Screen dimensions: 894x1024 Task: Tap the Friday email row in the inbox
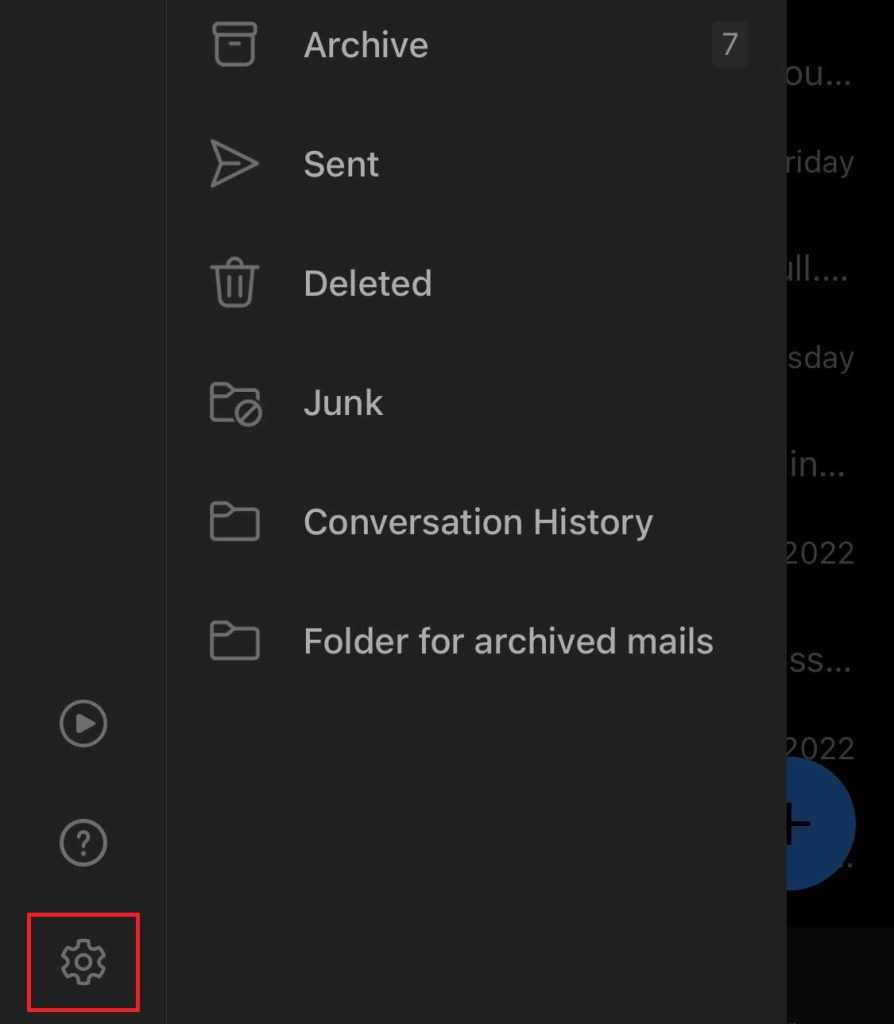point(824,162)
